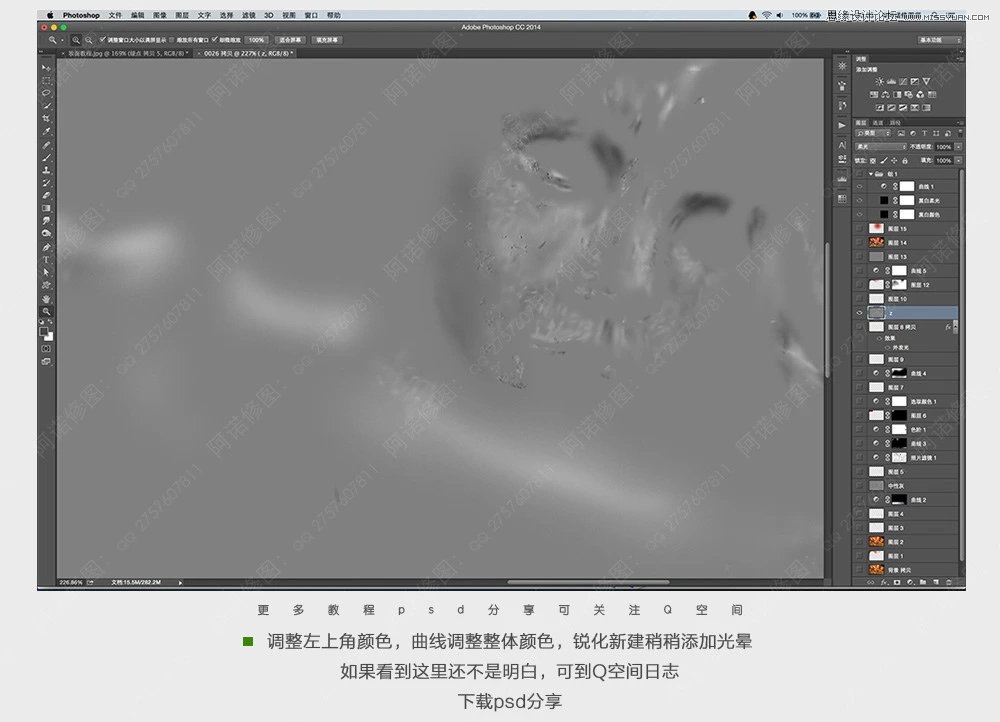Viewport: 1000px width, 722px height.
Task: Open the zoom tool preset picker arrow
Action: pos(62,40)
